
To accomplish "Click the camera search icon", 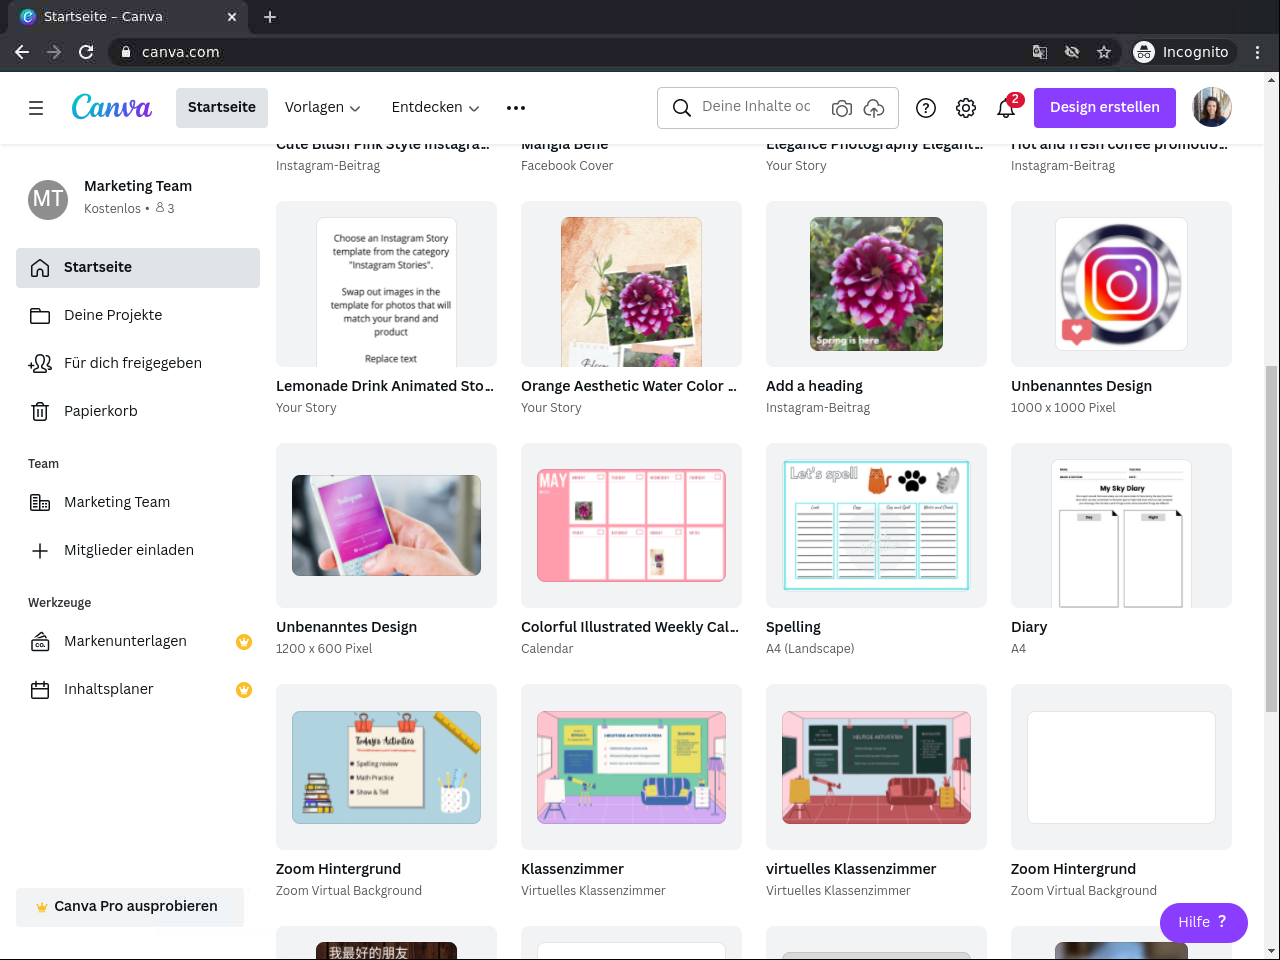I will coord(842,108).
